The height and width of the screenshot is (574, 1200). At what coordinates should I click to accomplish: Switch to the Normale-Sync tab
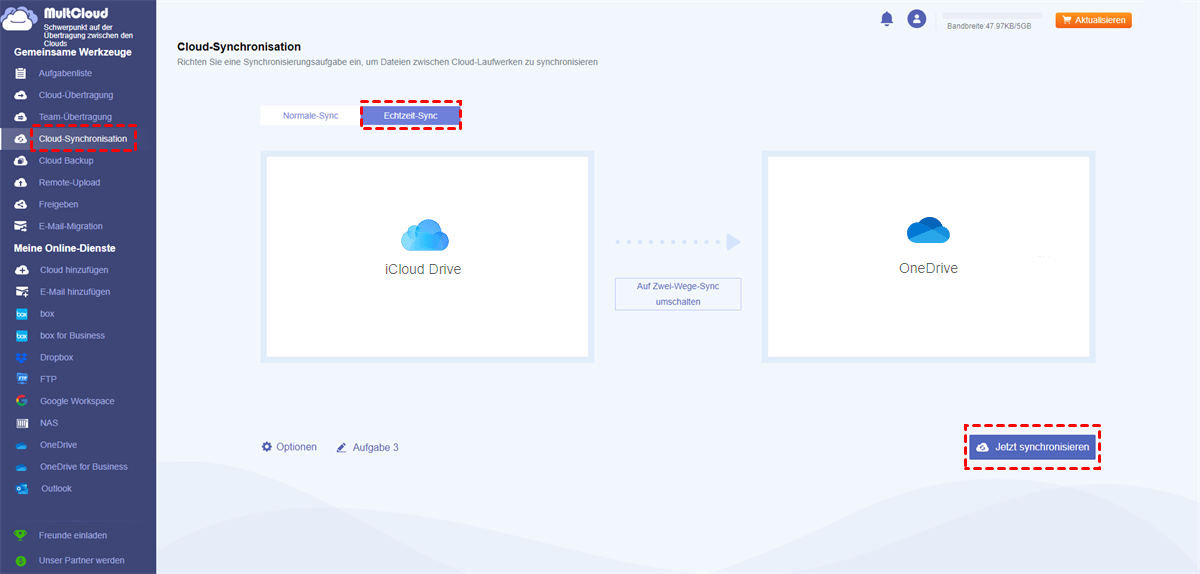(x=310, y=116)
